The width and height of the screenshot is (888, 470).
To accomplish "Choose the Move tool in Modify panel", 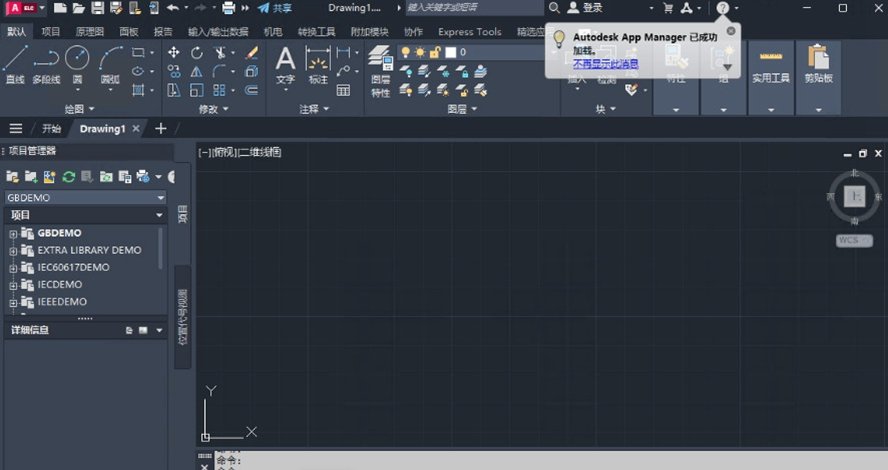I will point(174,53).
